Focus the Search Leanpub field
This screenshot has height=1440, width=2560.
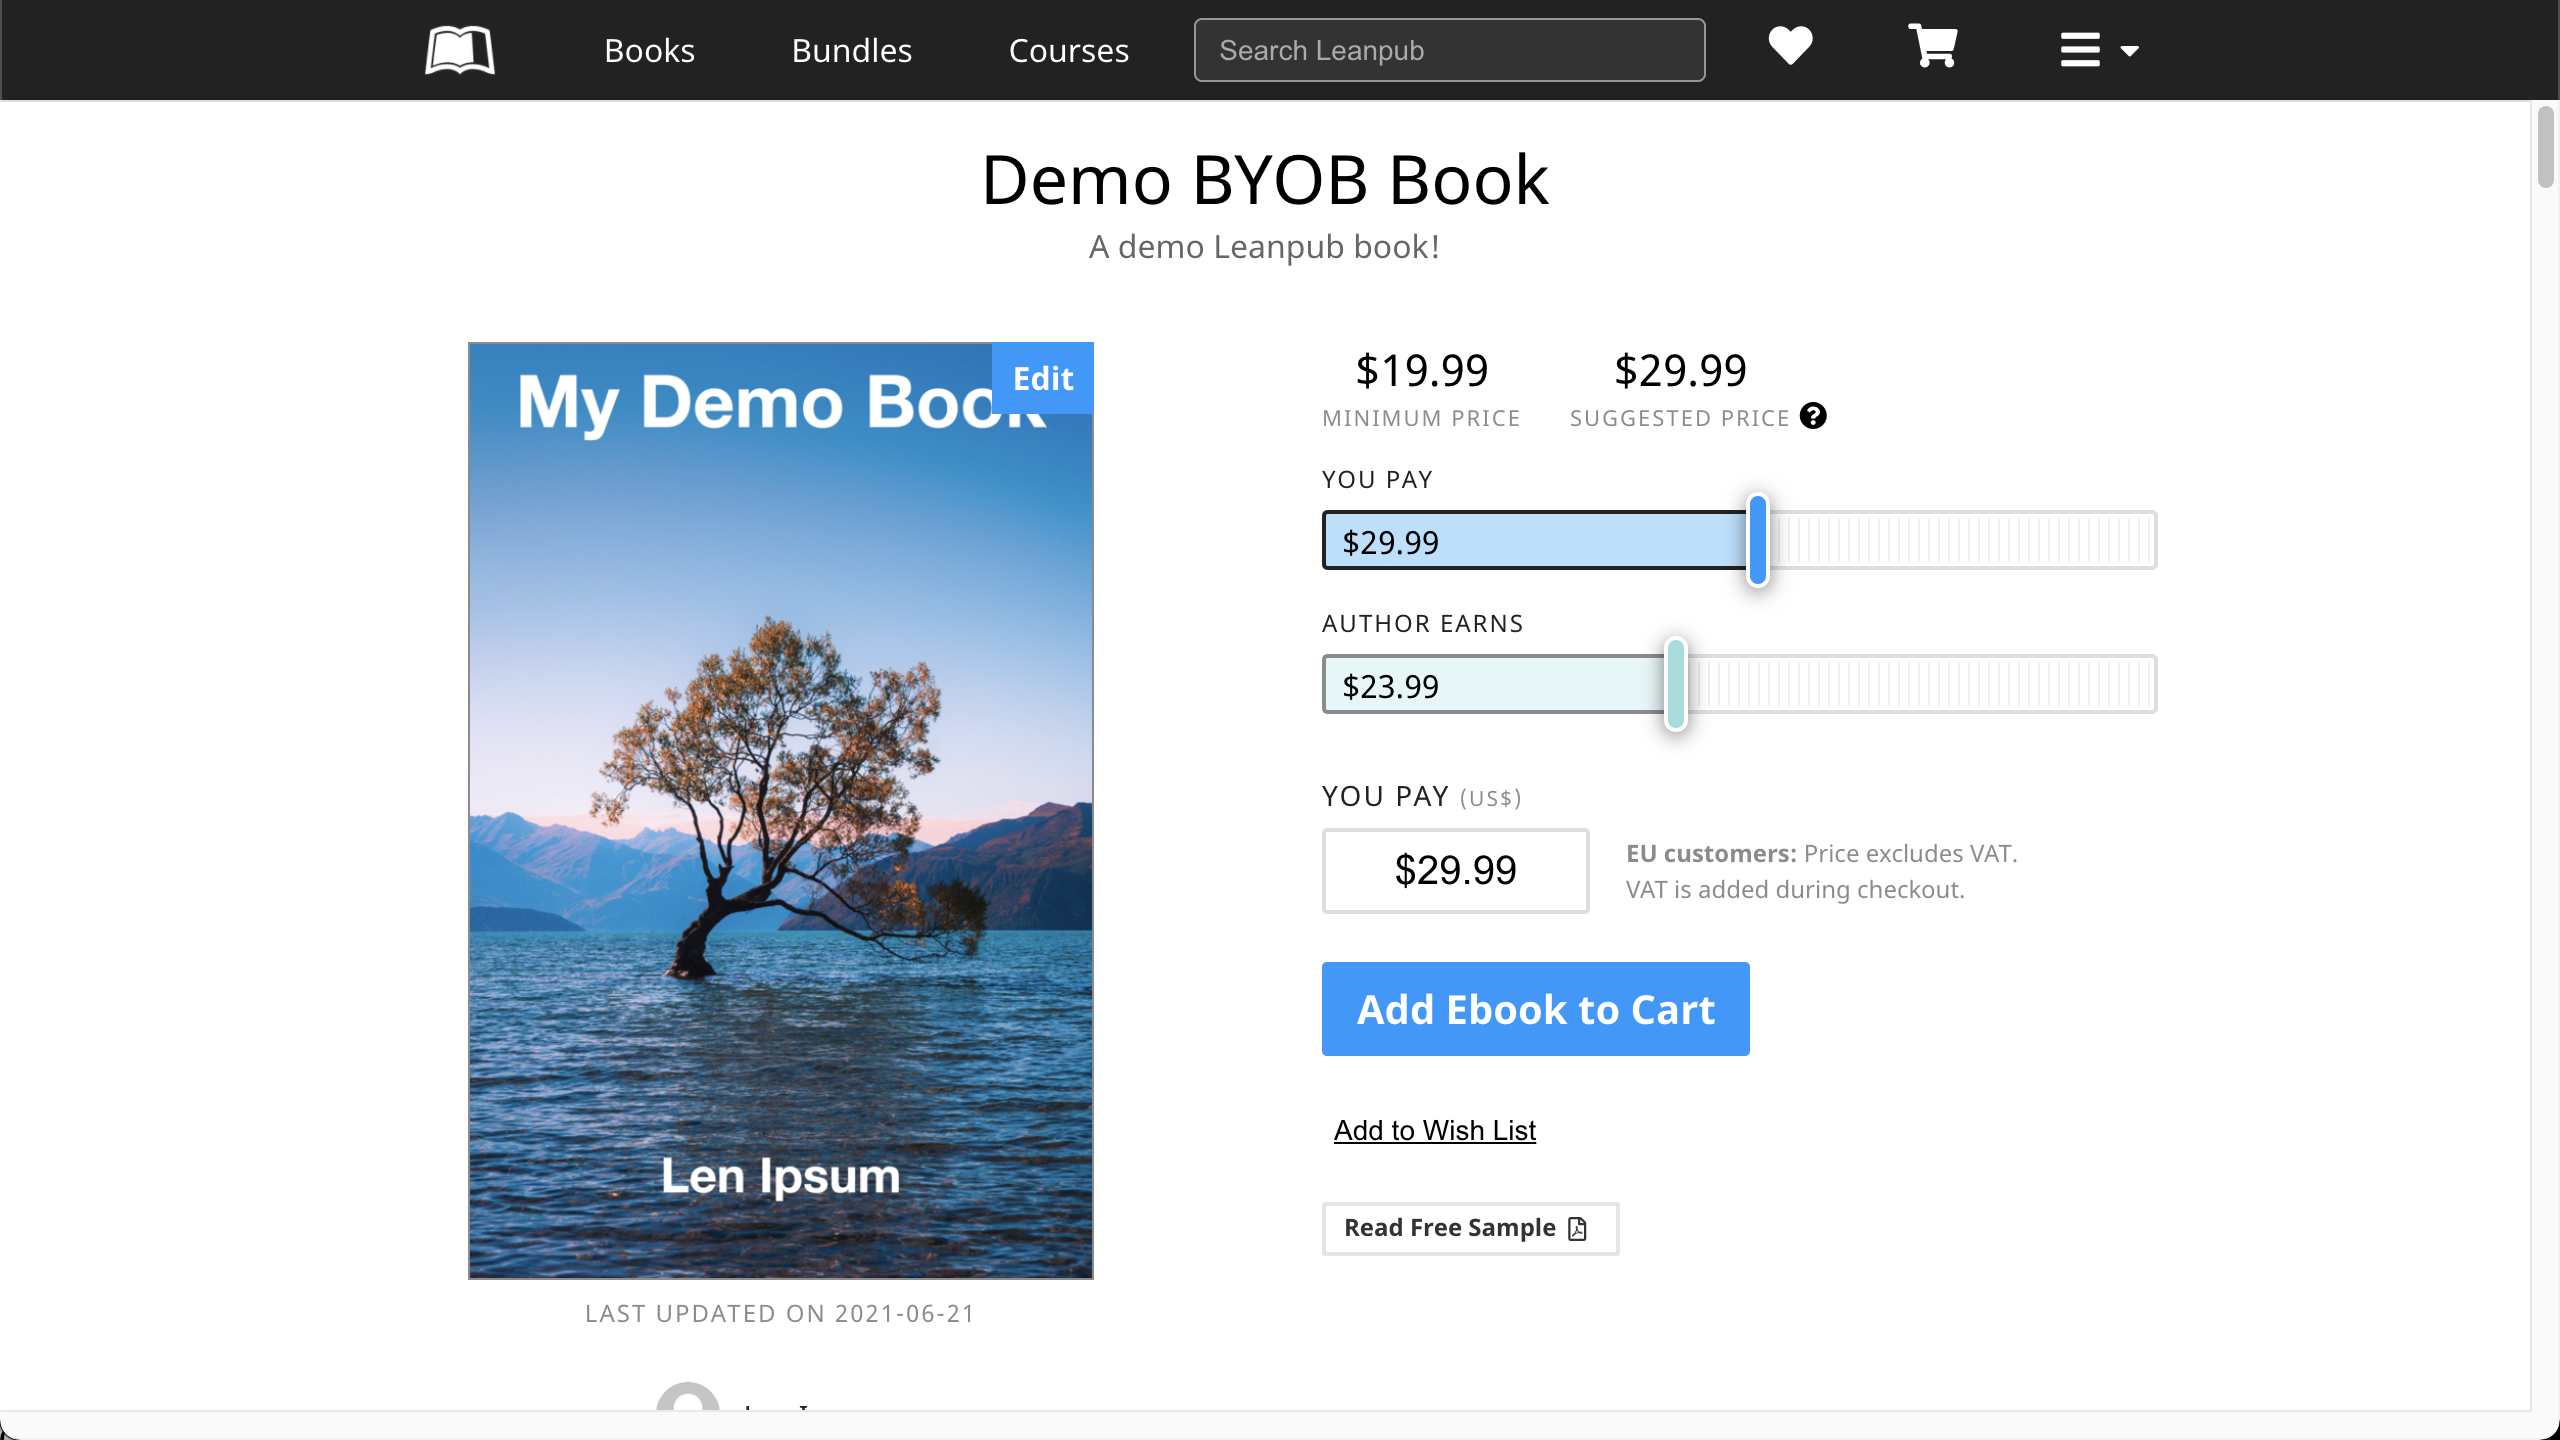click(1449, 50)
